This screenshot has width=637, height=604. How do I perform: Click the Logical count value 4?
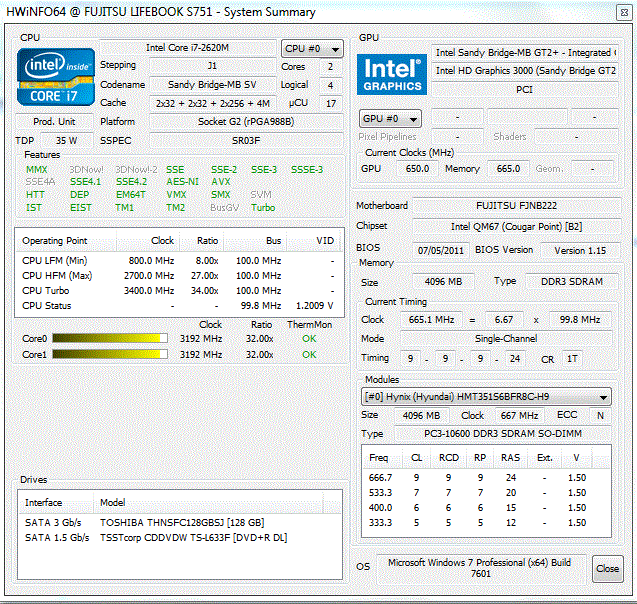coord(330,85)
